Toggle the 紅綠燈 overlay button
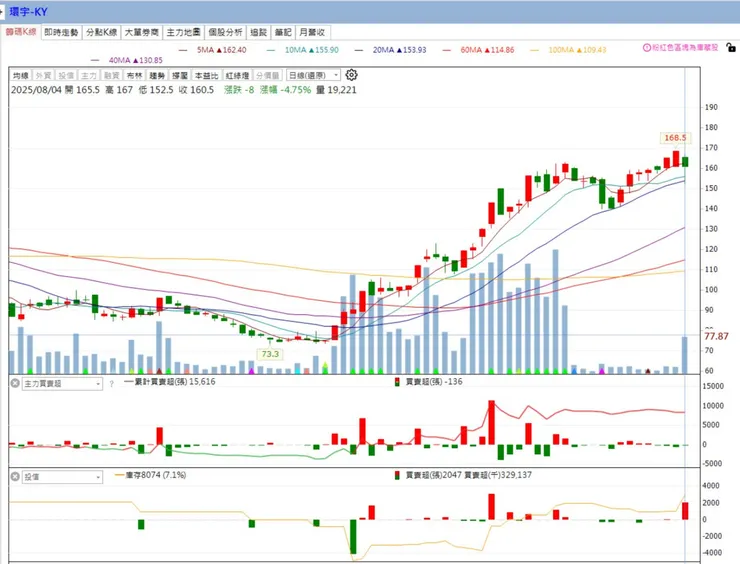This screenshot has width=740, height=564. 237,76
